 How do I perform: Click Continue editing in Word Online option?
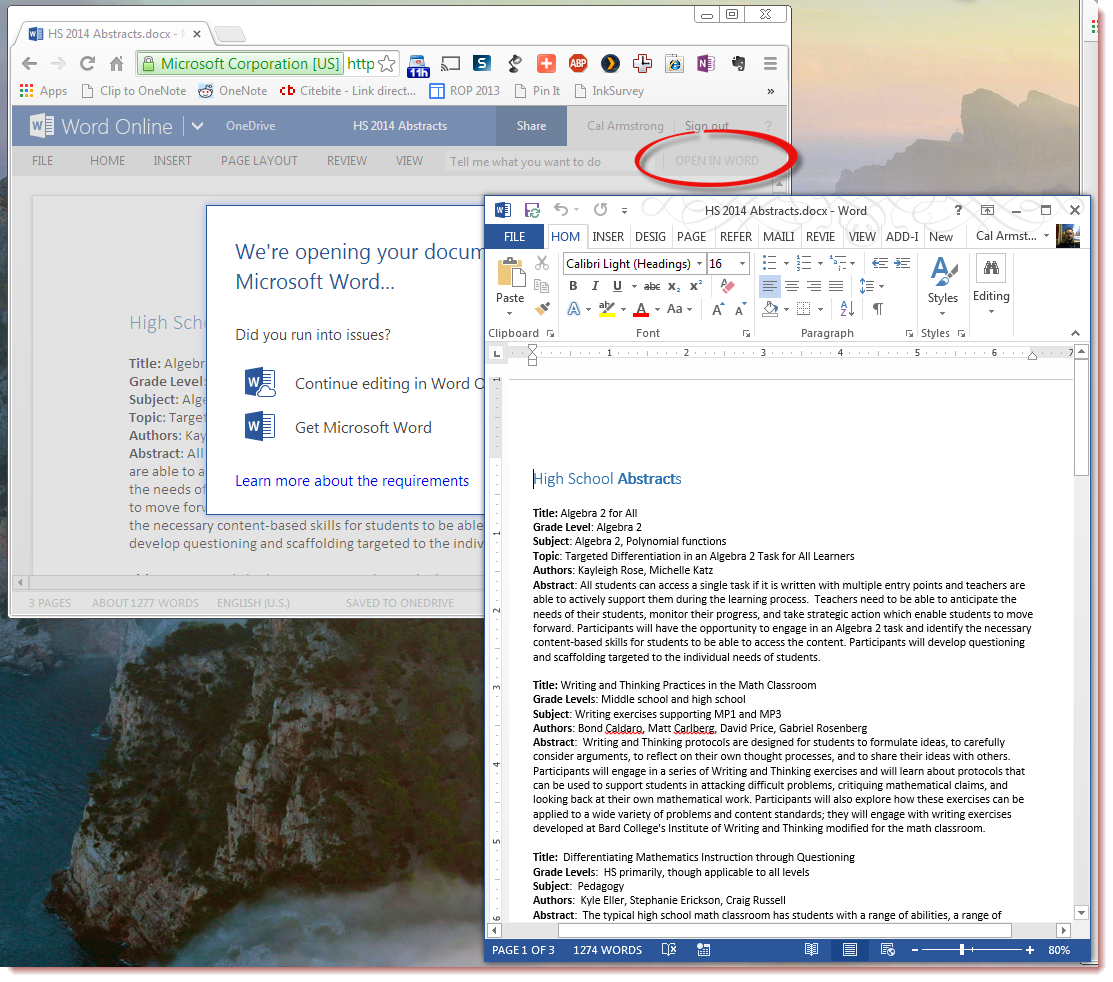(x=365, y=383)
